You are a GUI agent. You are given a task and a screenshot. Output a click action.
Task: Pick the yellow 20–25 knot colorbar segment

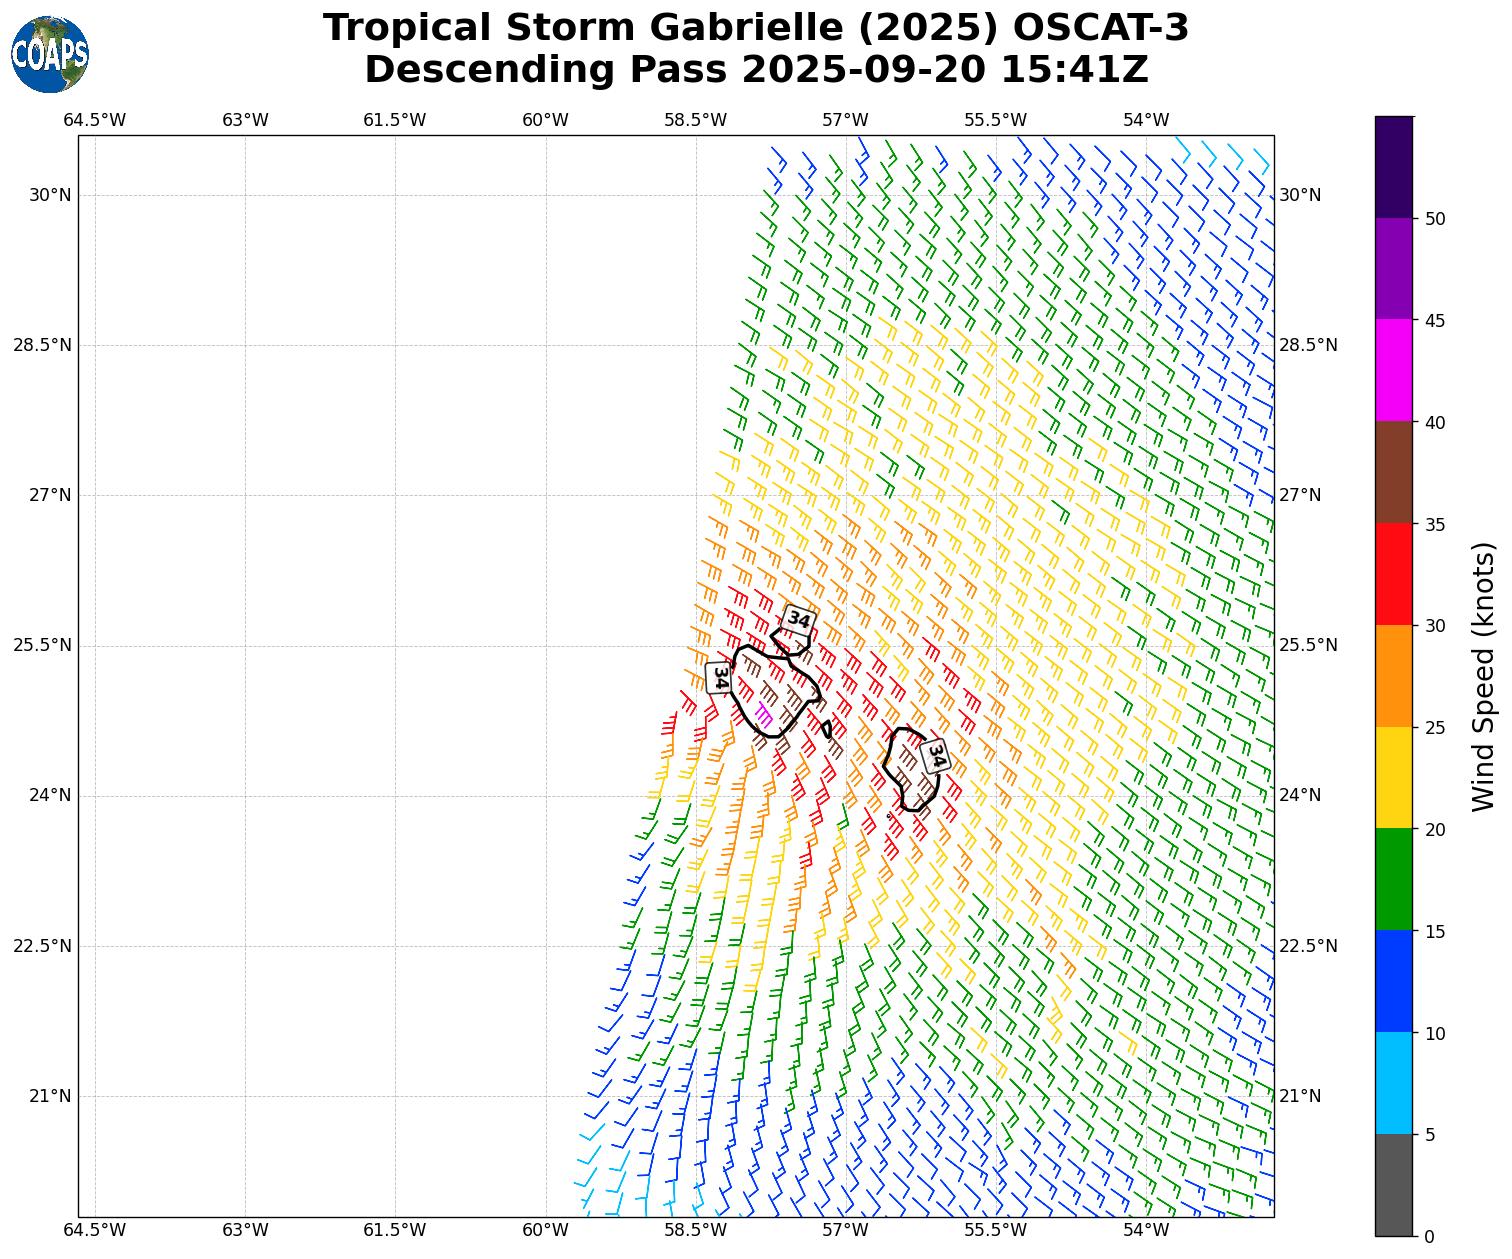coord(1393,777)
